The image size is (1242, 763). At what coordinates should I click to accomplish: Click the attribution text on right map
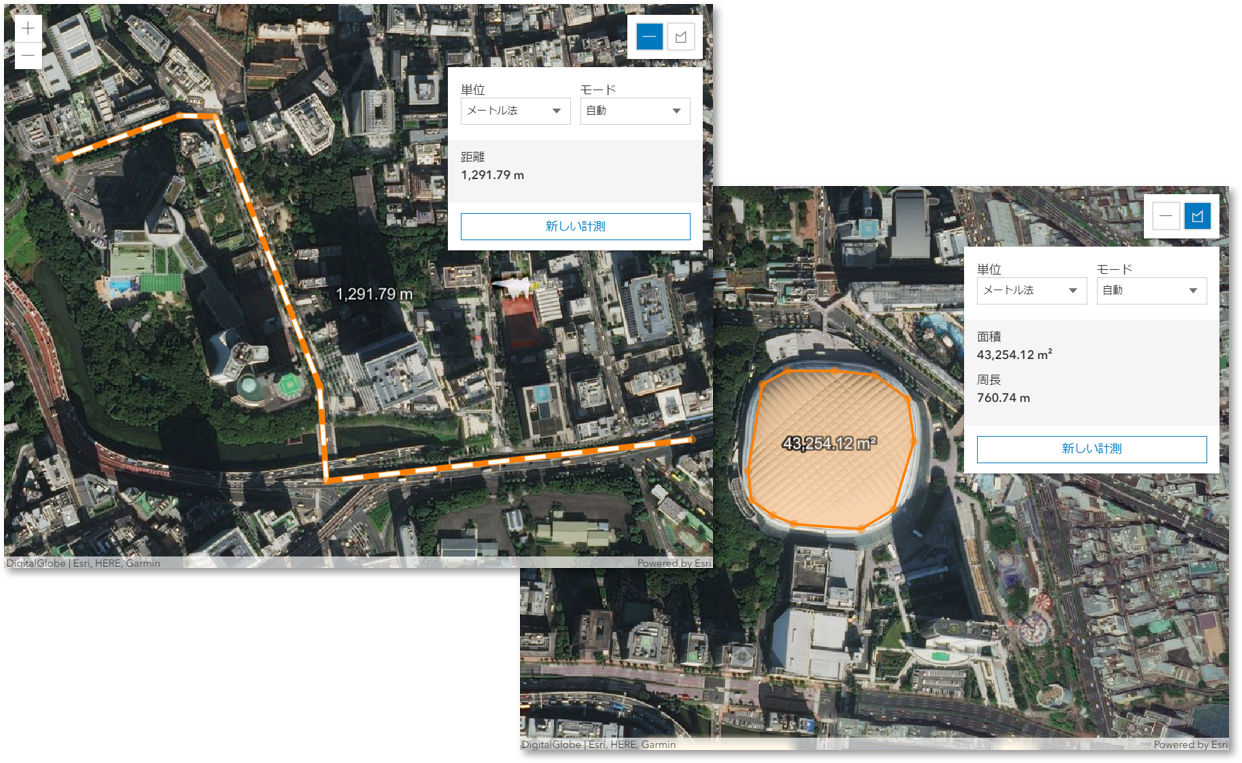pos(599,745)
